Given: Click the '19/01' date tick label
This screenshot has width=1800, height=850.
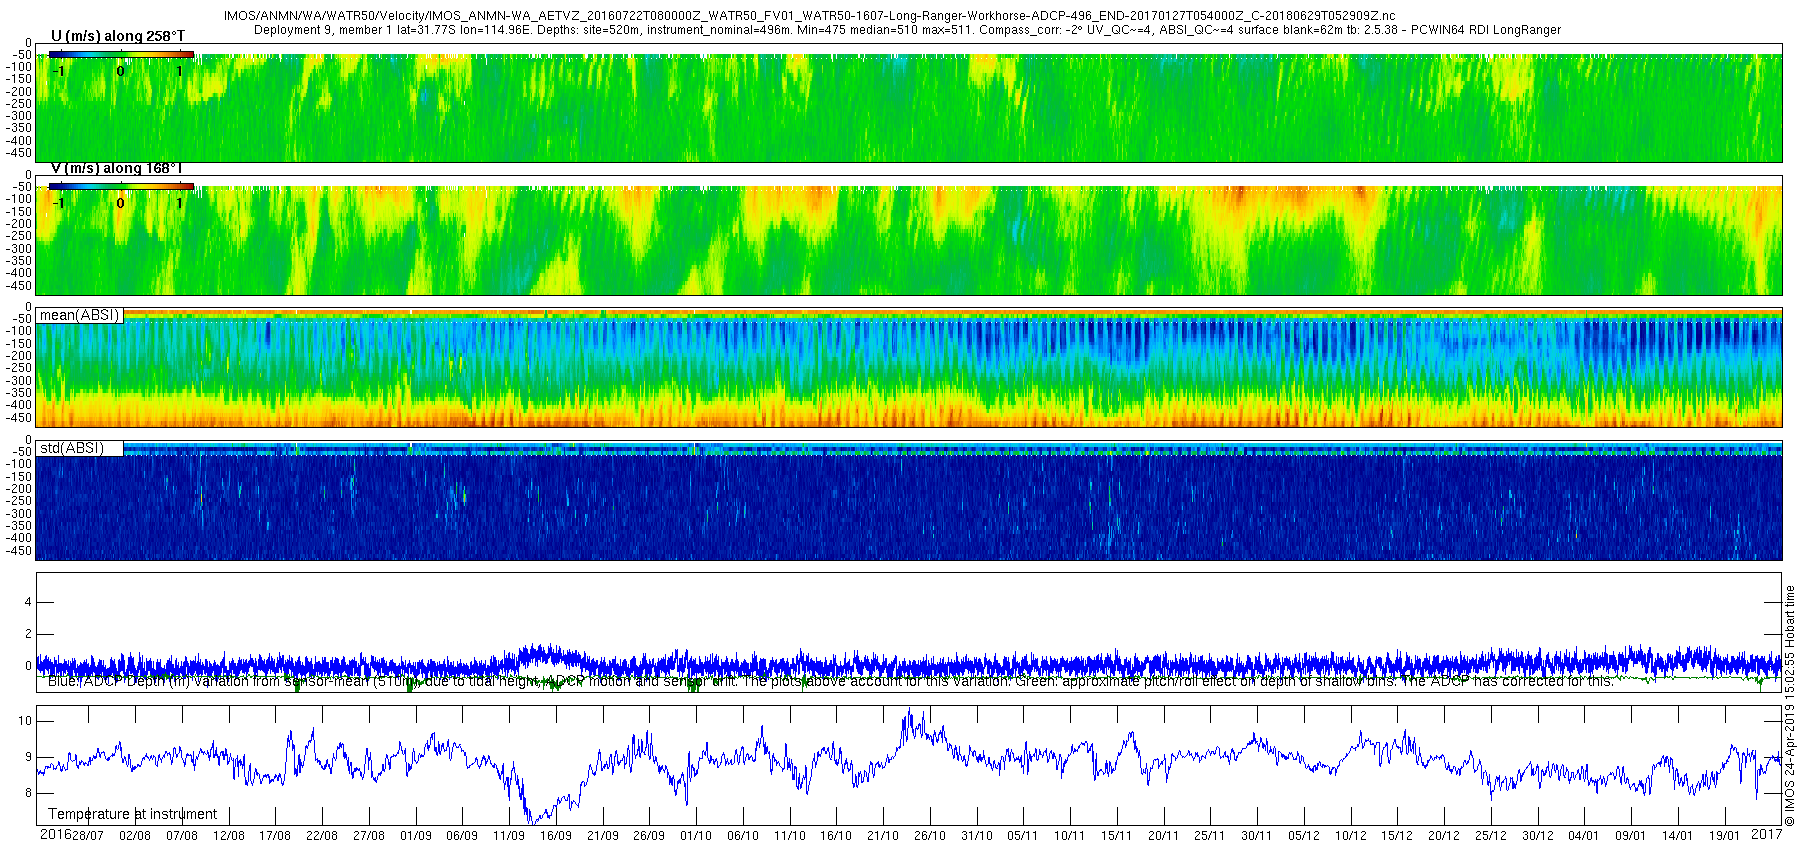Looking at the screenshot, I should [1725, 836].
